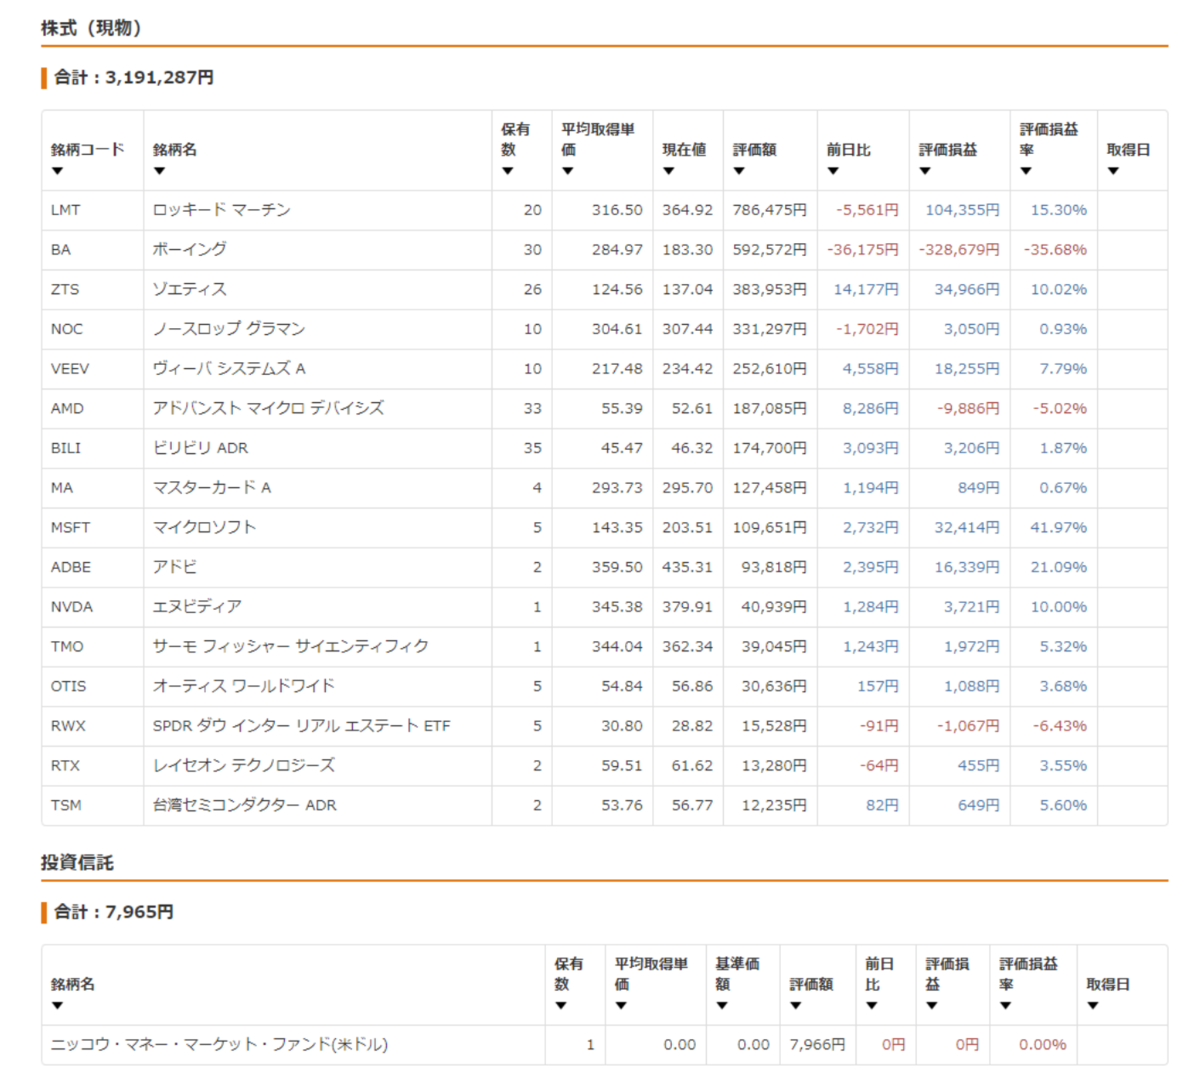Click サーモ フィッシャー サイエンティフィク name

(x=290, y=646)
